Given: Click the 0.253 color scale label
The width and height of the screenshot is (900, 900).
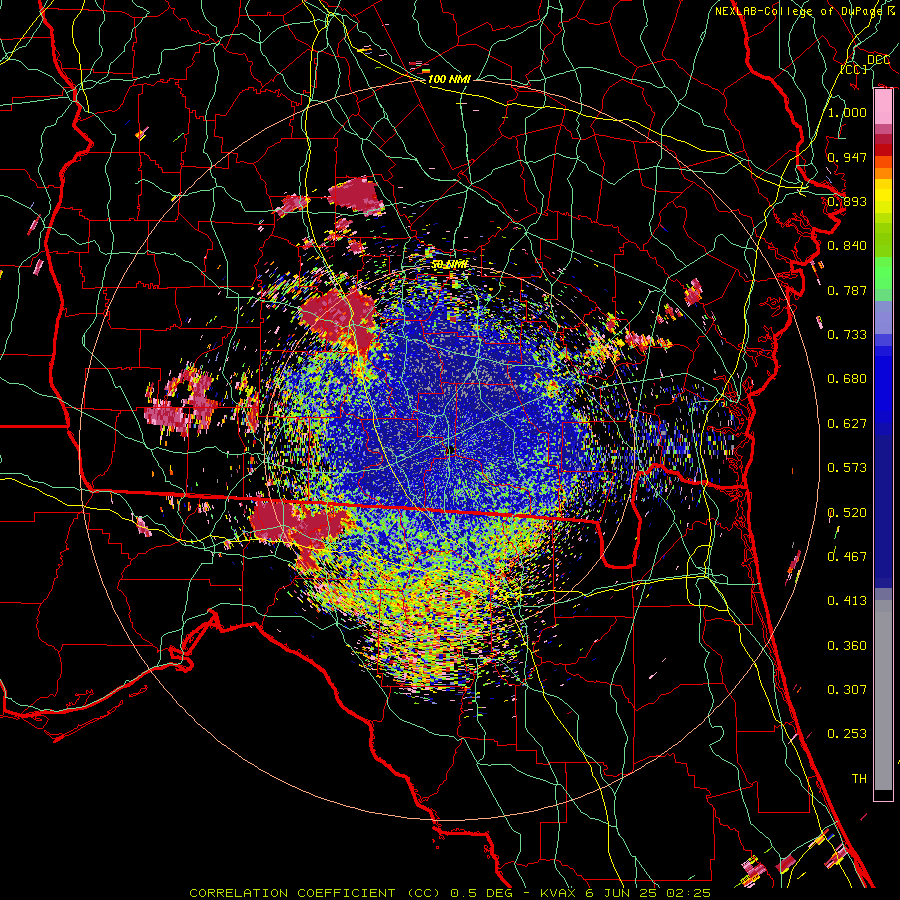Looking at the screenshot, I should pos(847,734).
